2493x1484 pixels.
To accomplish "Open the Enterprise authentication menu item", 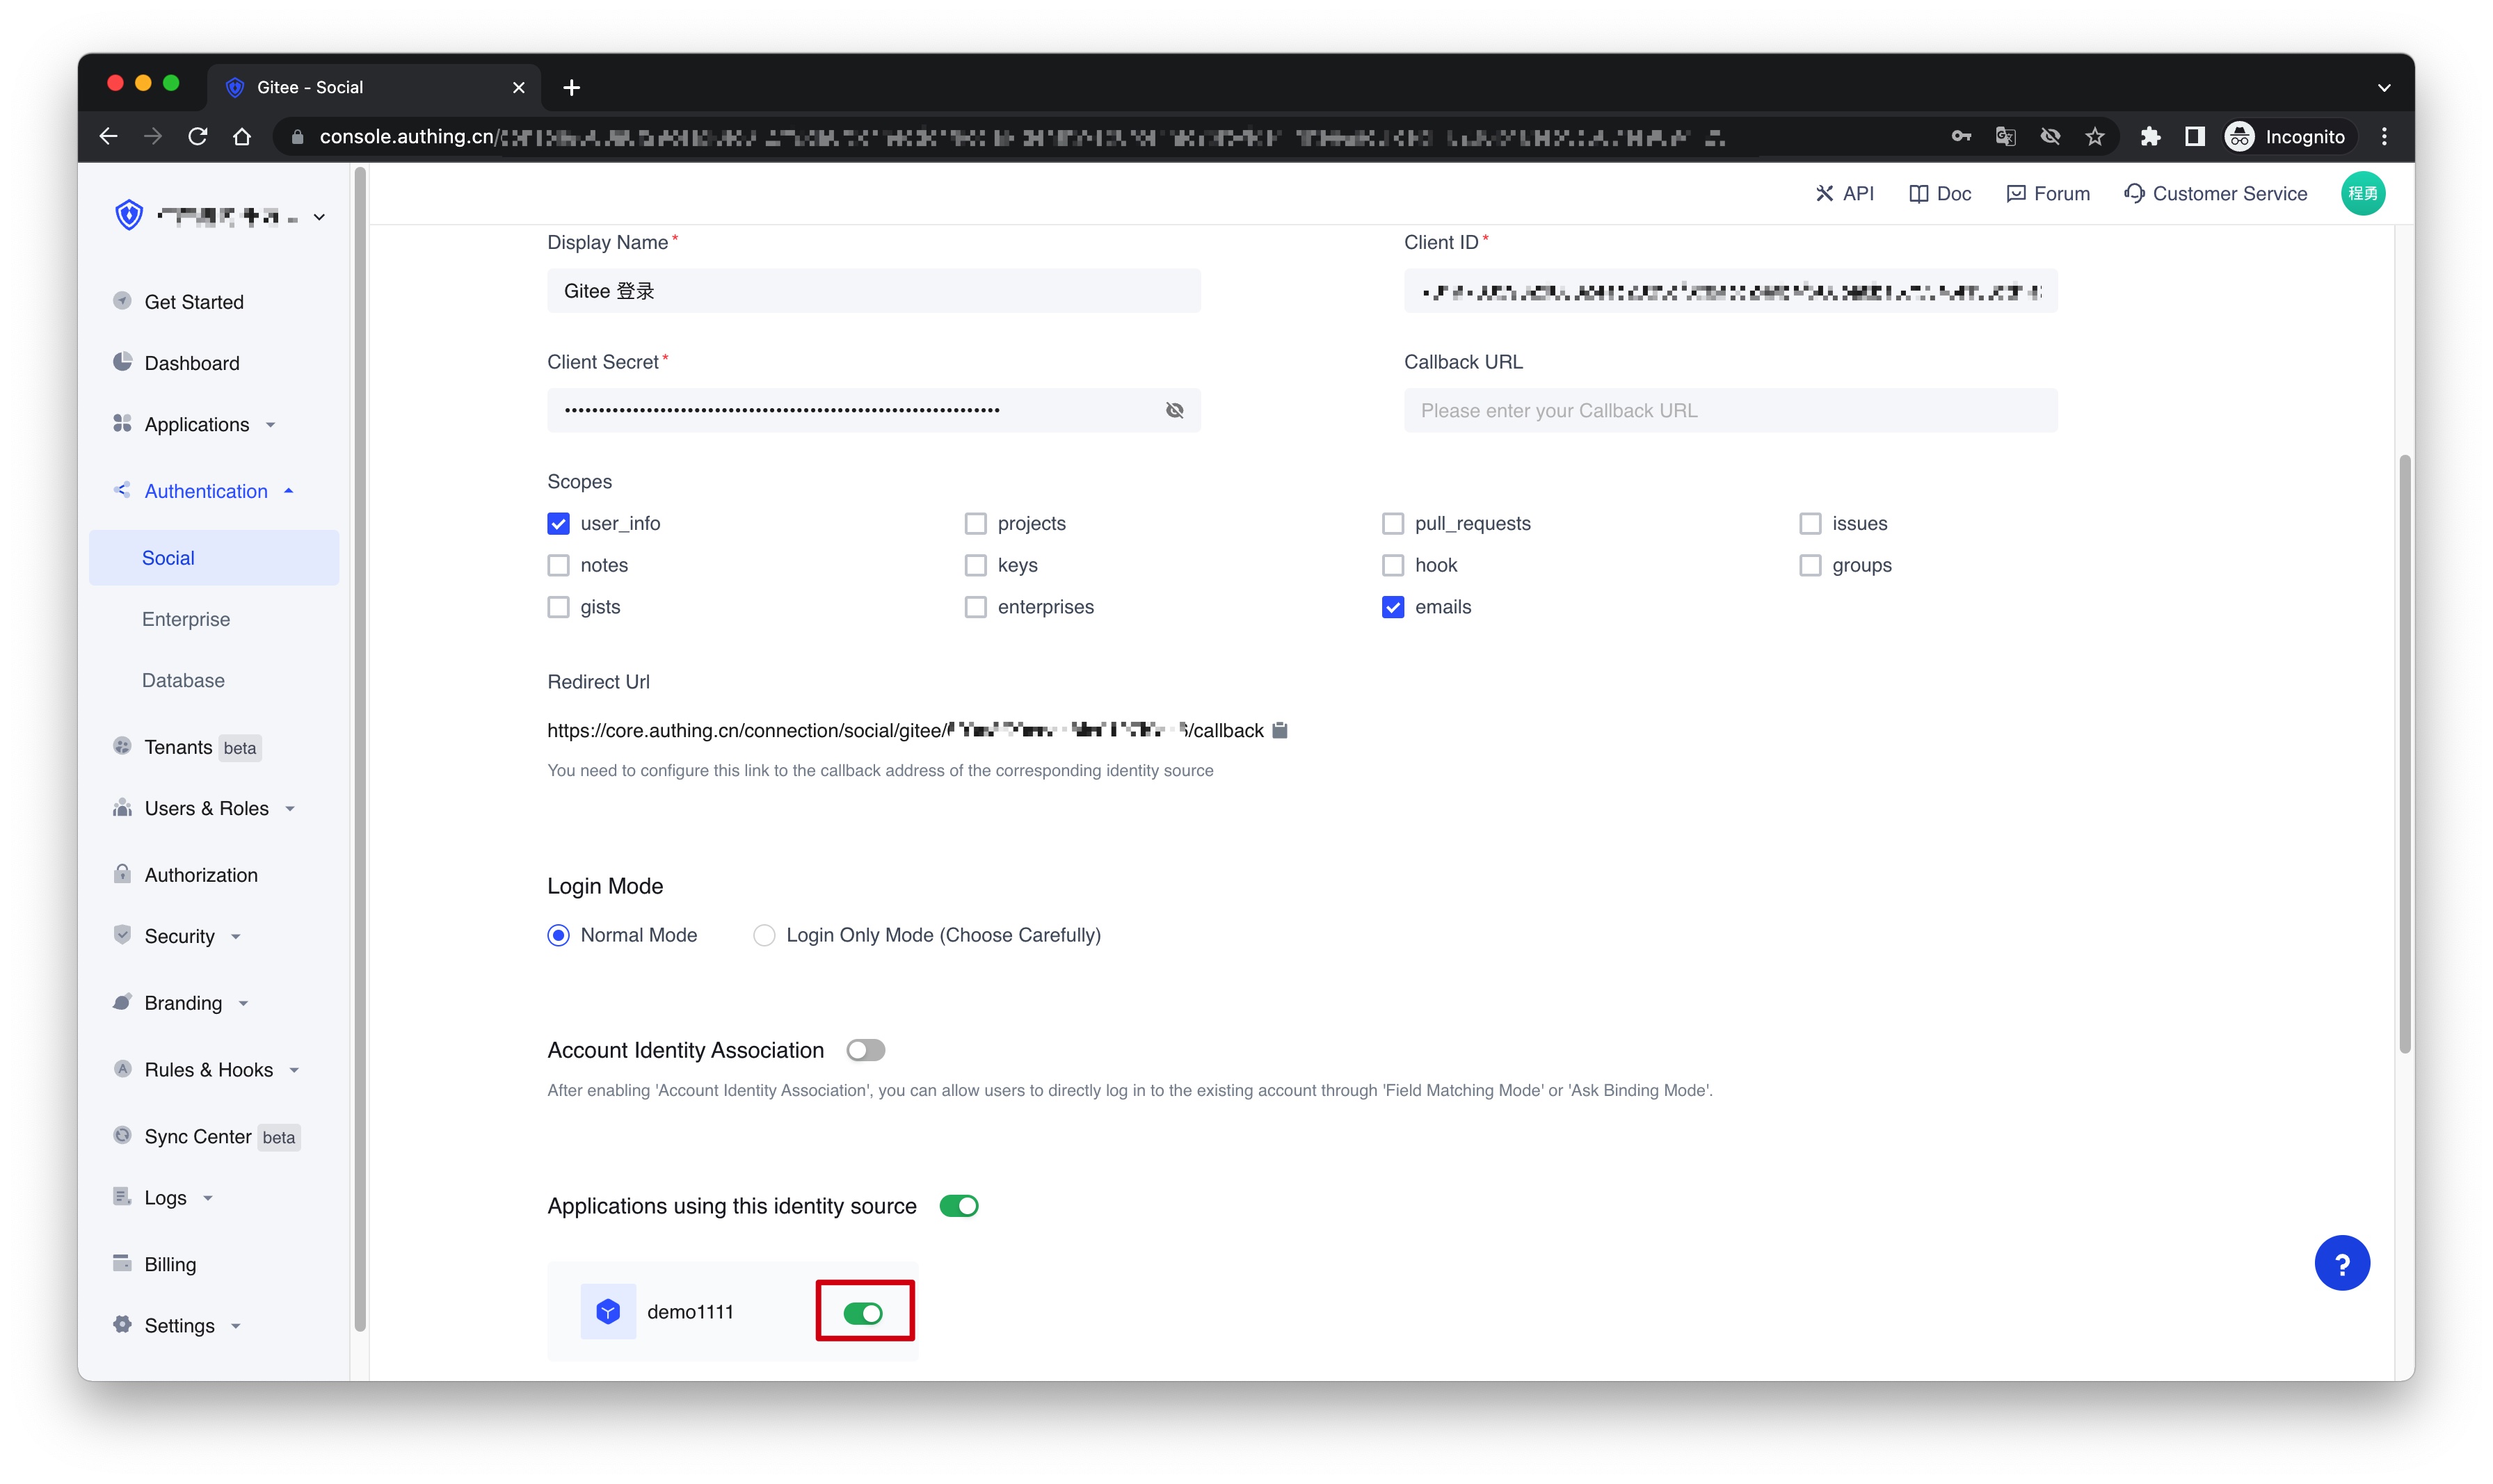I will (186, 619).
